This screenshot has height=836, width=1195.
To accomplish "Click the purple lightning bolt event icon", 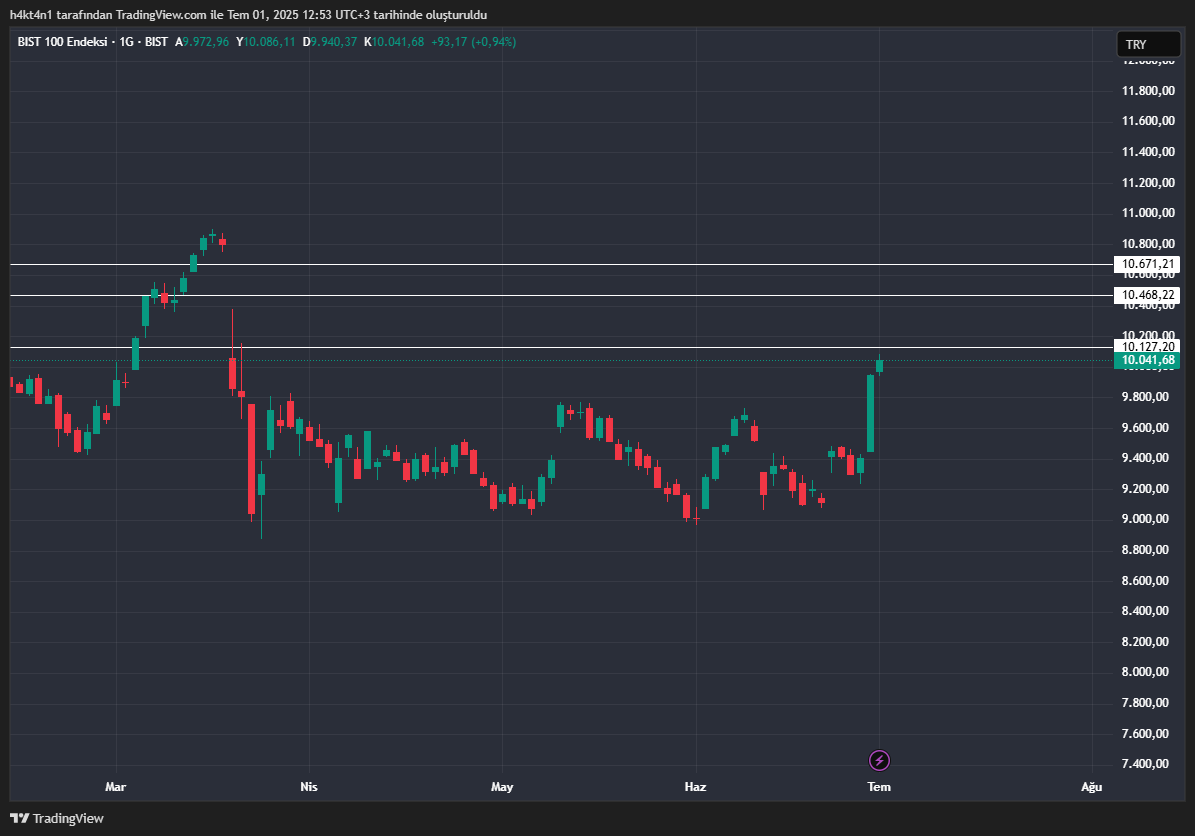I will click(878, 761).
